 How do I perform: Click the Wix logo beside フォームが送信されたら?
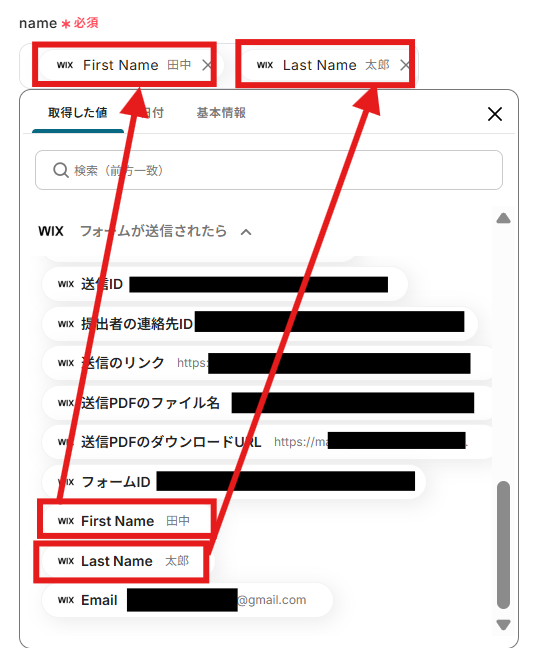tap(51, 231)
